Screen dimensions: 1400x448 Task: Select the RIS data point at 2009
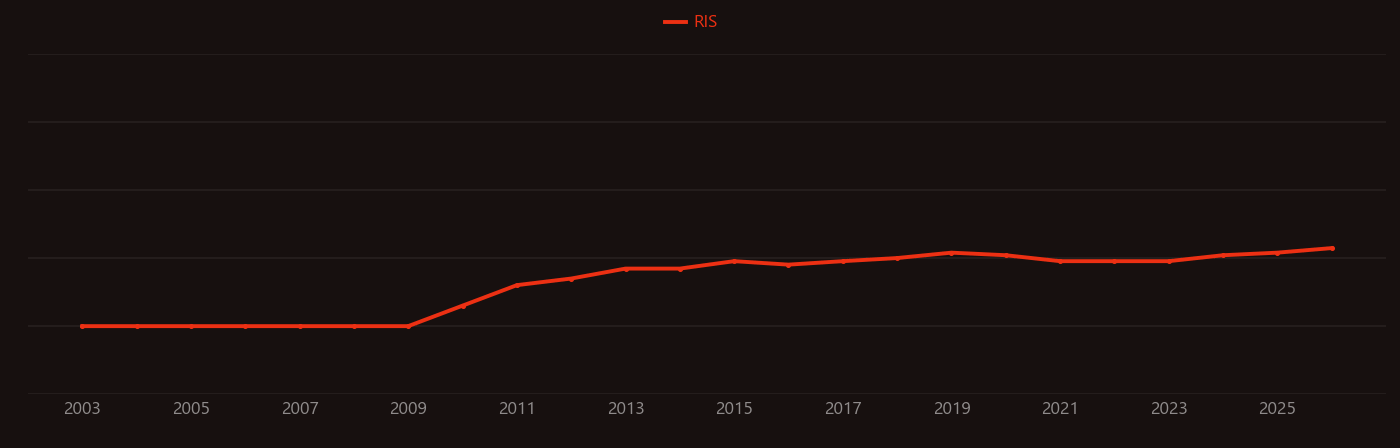pos(408,326)
